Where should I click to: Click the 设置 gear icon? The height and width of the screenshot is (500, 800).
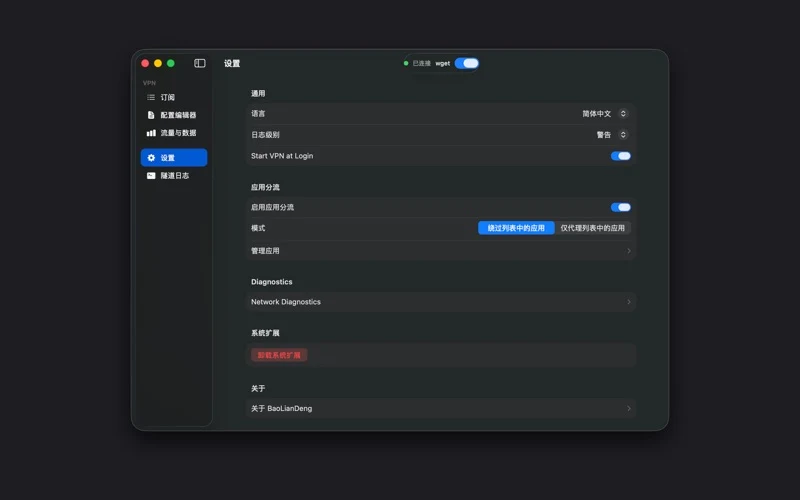click(x=151, y=158)
